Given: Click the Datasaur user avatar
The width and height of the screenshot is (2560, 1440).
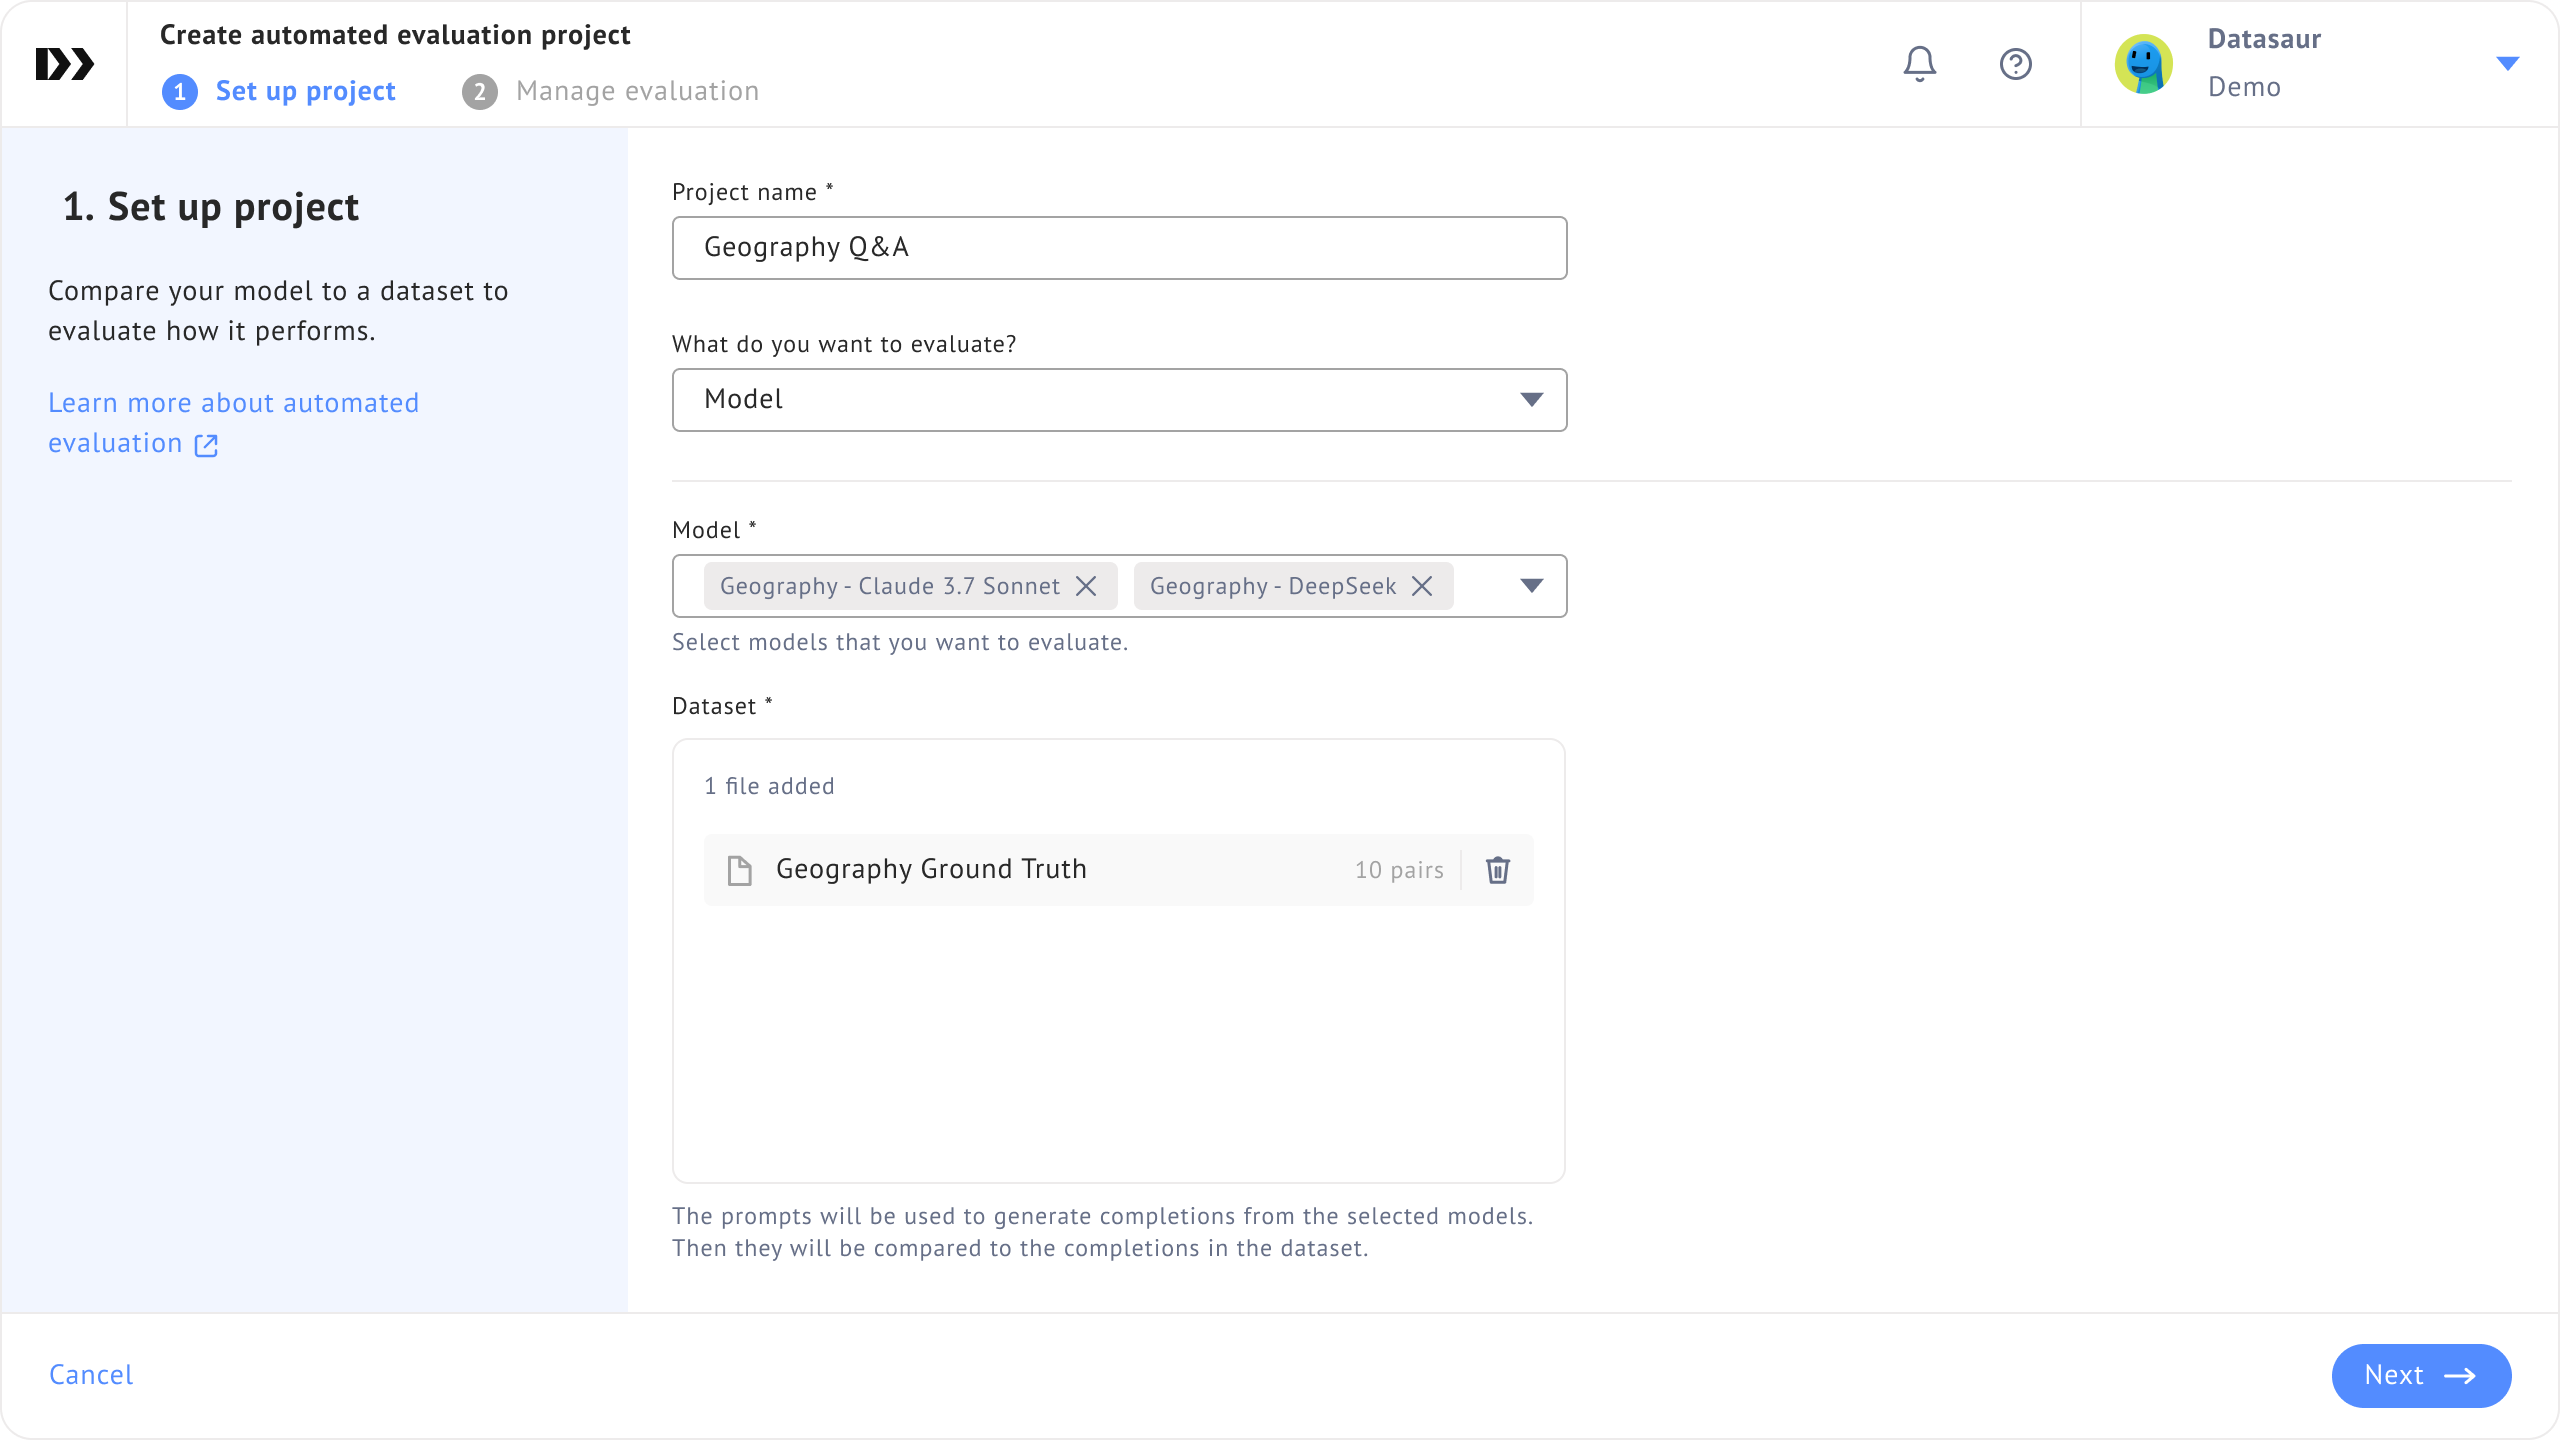Looking at the screenshot, I should 2143,64.
